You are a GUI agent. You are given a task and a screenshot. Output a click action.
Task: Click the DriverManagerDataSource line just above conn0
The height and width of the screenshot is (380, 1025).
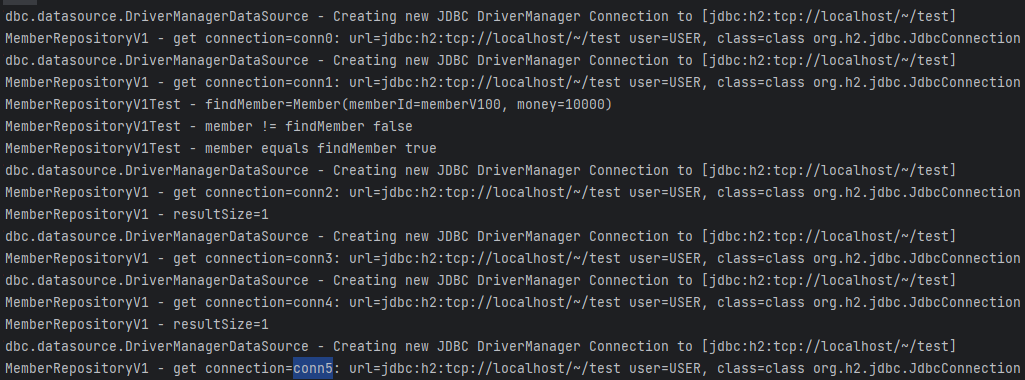click(480, 16)
